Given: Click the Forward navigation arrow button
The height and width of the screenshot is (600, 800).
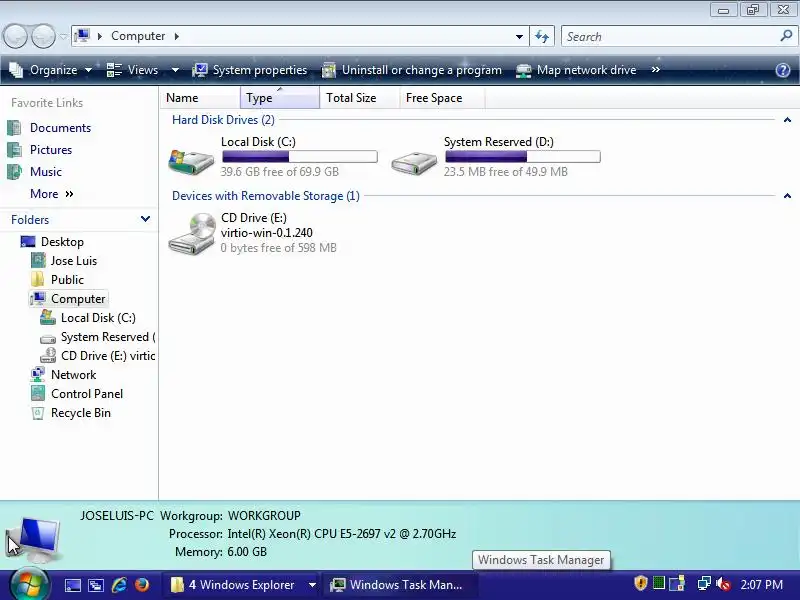Looking at the screenshot, I should click(43, 36).
